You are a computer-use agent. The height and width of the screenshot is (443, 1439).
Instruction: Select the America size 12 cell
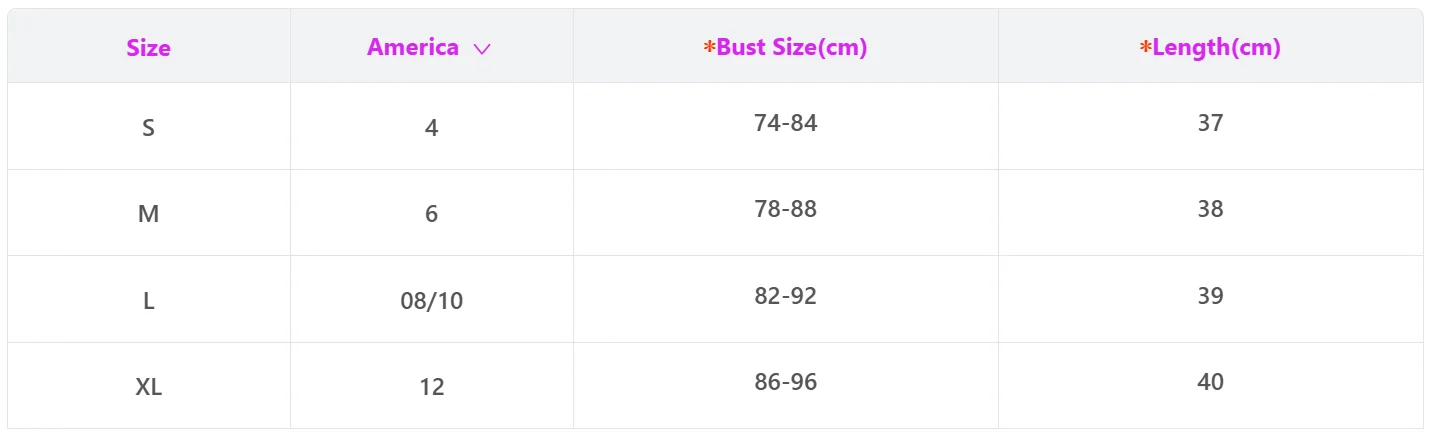432,386
